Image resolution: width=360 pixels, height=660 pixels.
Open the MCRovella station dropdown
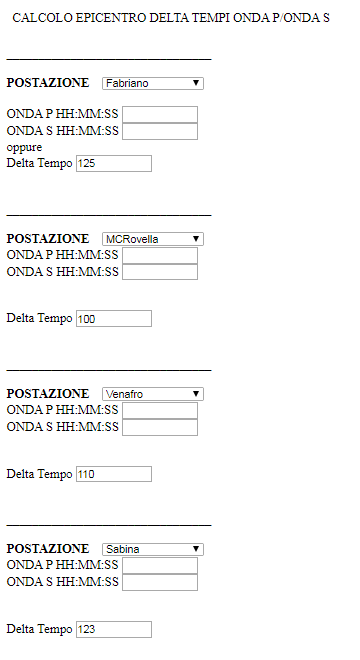(153, 239)
